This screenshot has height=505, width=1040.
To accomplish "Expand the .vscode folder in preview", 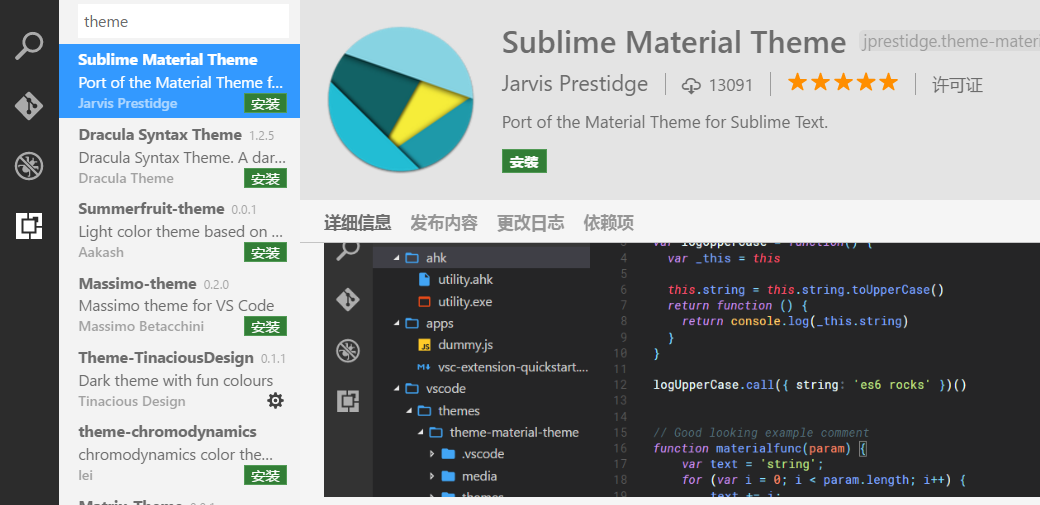I will 432,454.
